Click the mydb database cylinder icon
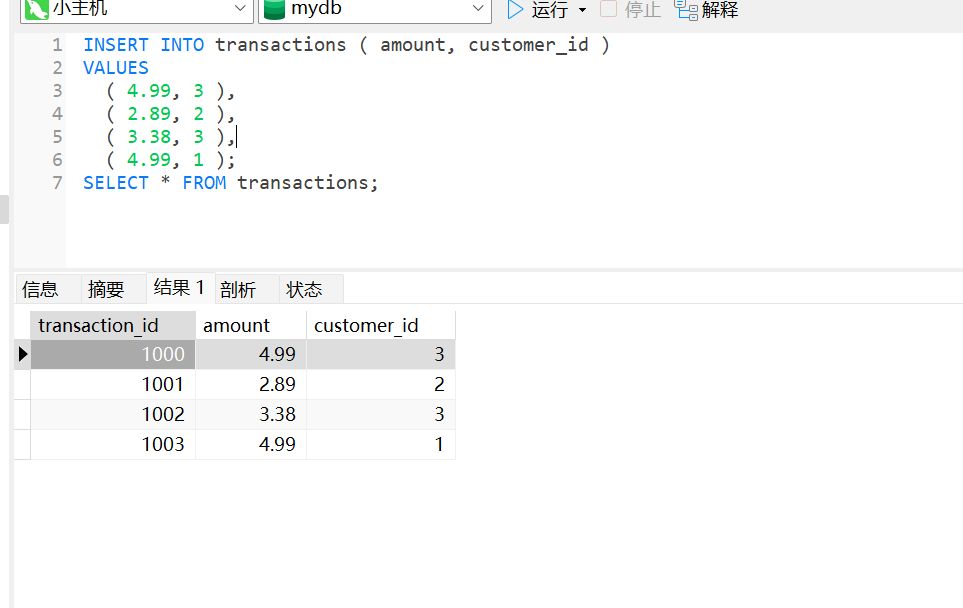Viewport: 963px width, 608px height. click(274, 10)
